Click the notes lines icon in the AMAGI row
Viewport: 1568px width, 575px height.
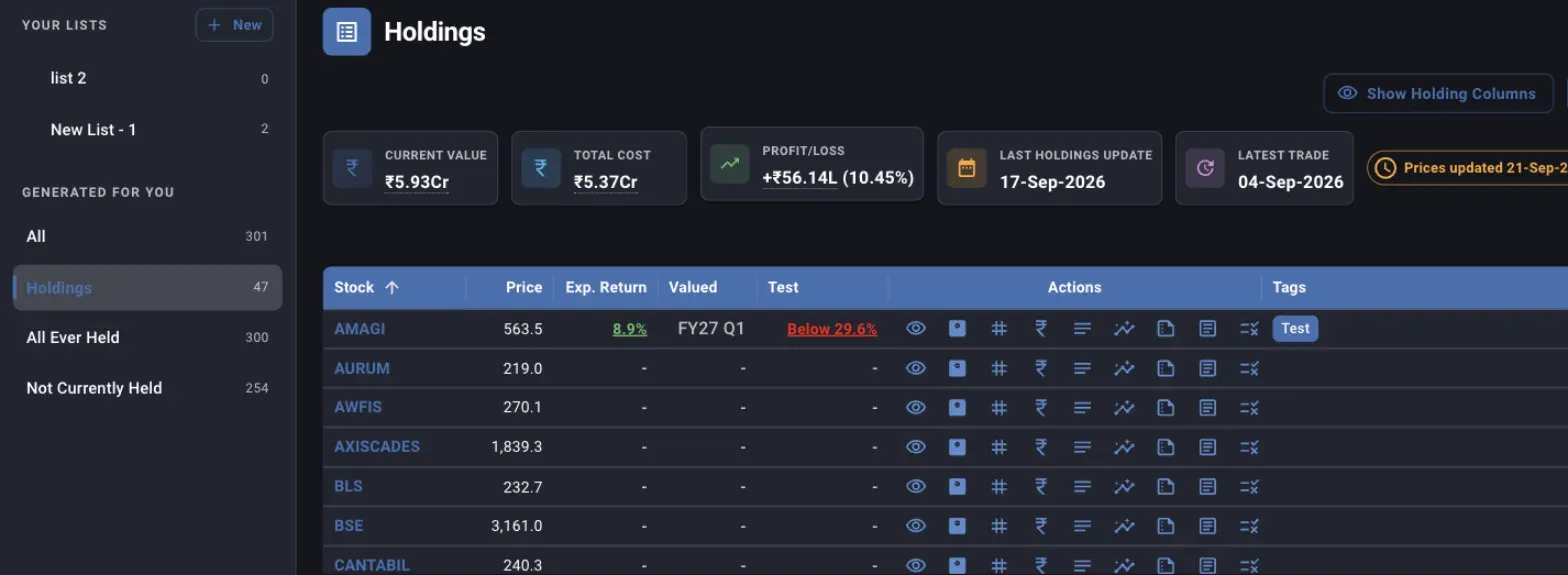pos(1082,328)
